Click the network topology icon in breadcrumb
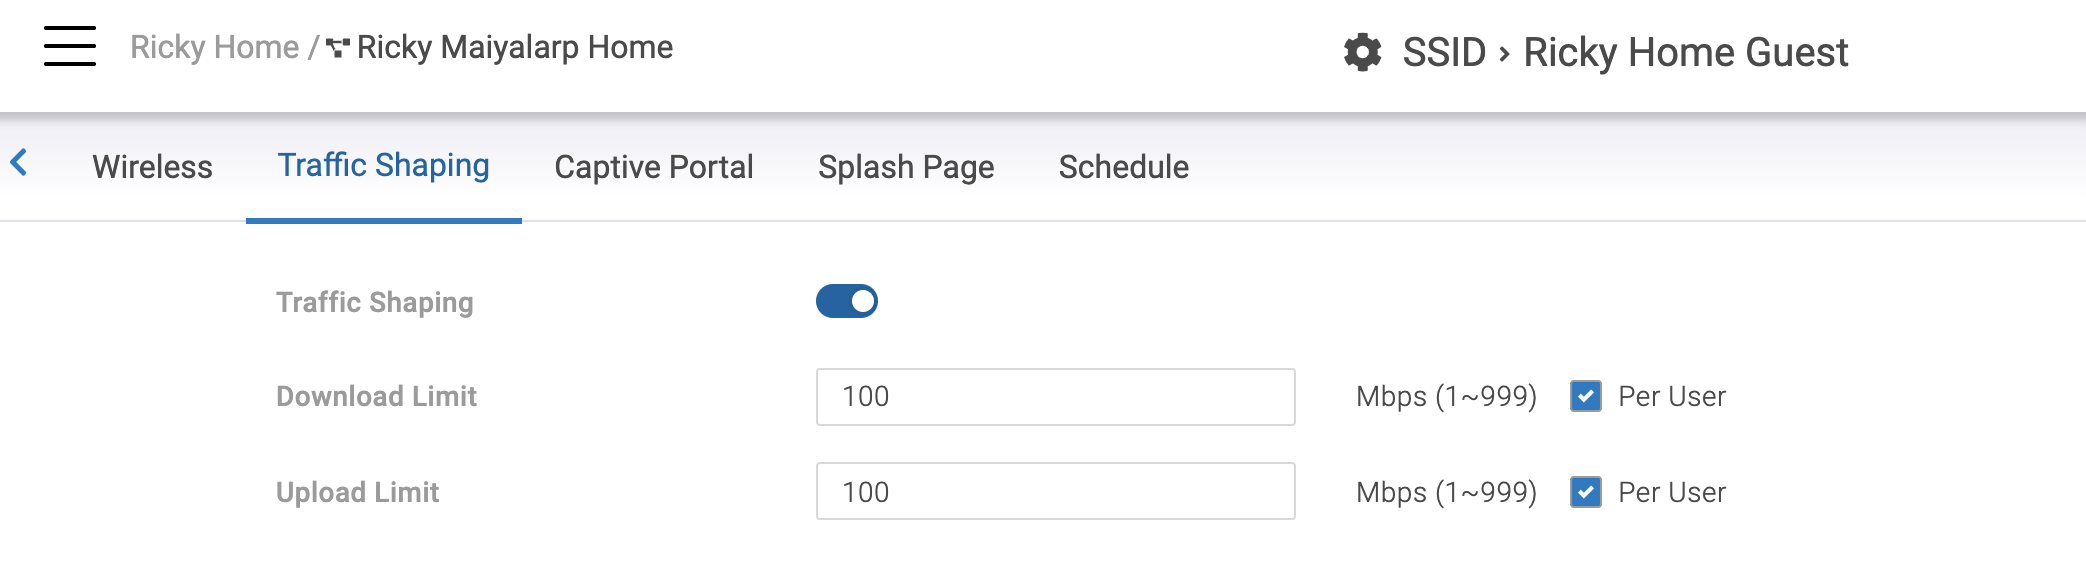 pos(338,47)
